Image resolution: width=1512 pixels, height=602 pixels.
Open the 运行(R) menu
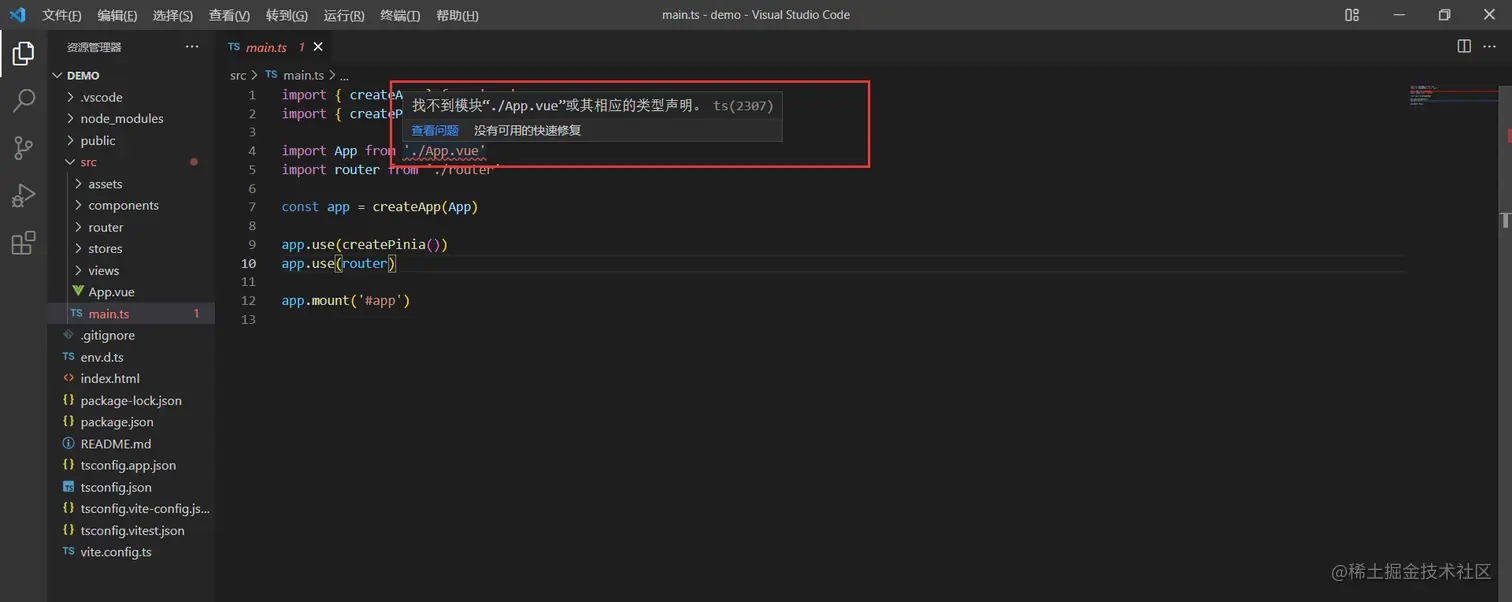tap(344, 15)
